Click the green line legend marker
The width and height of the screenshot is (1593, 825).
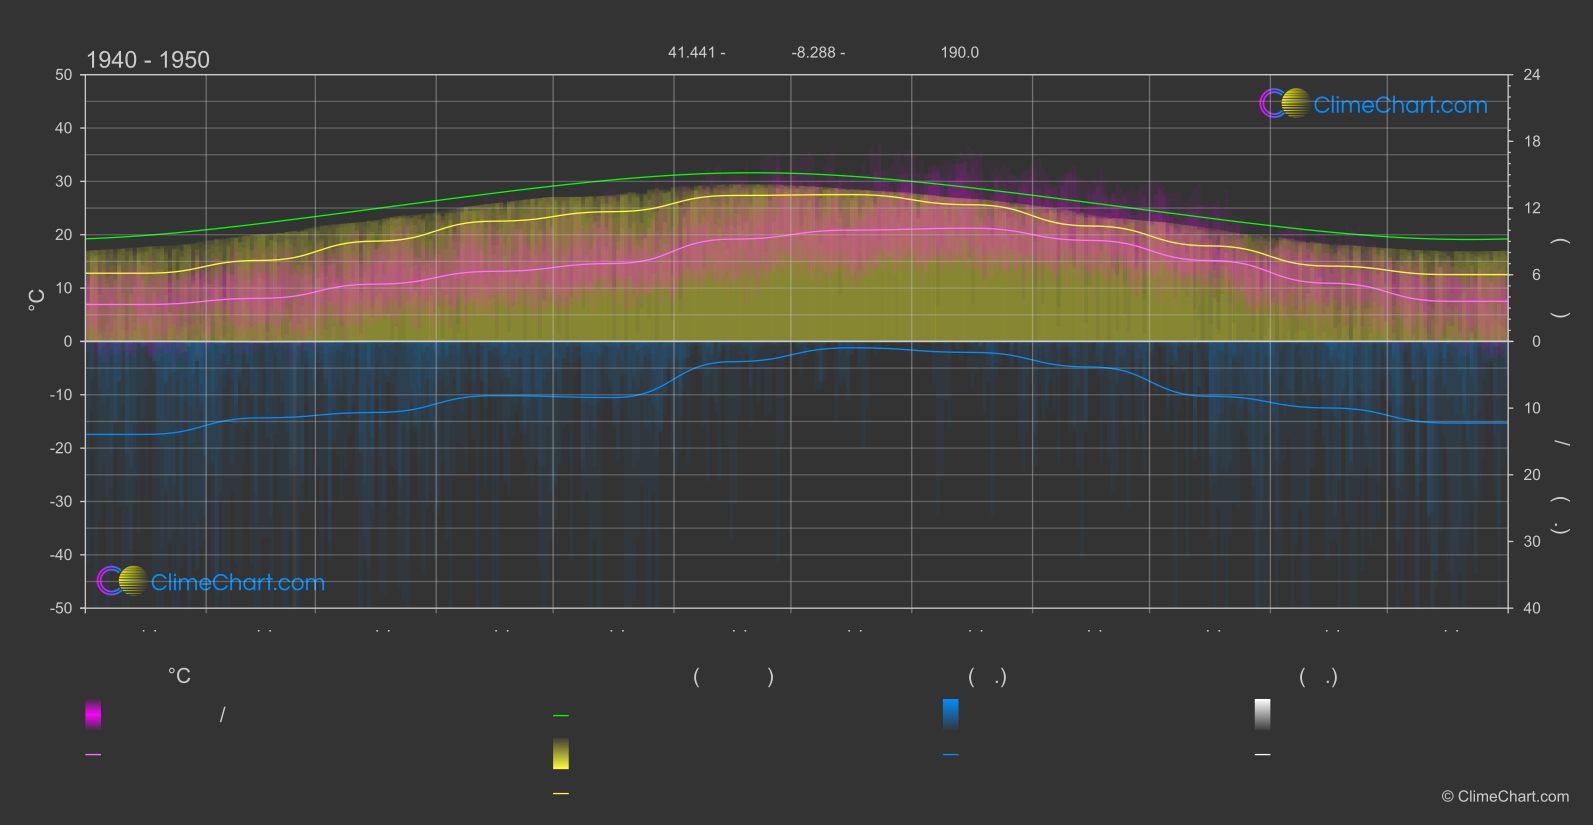pos(561,716)
